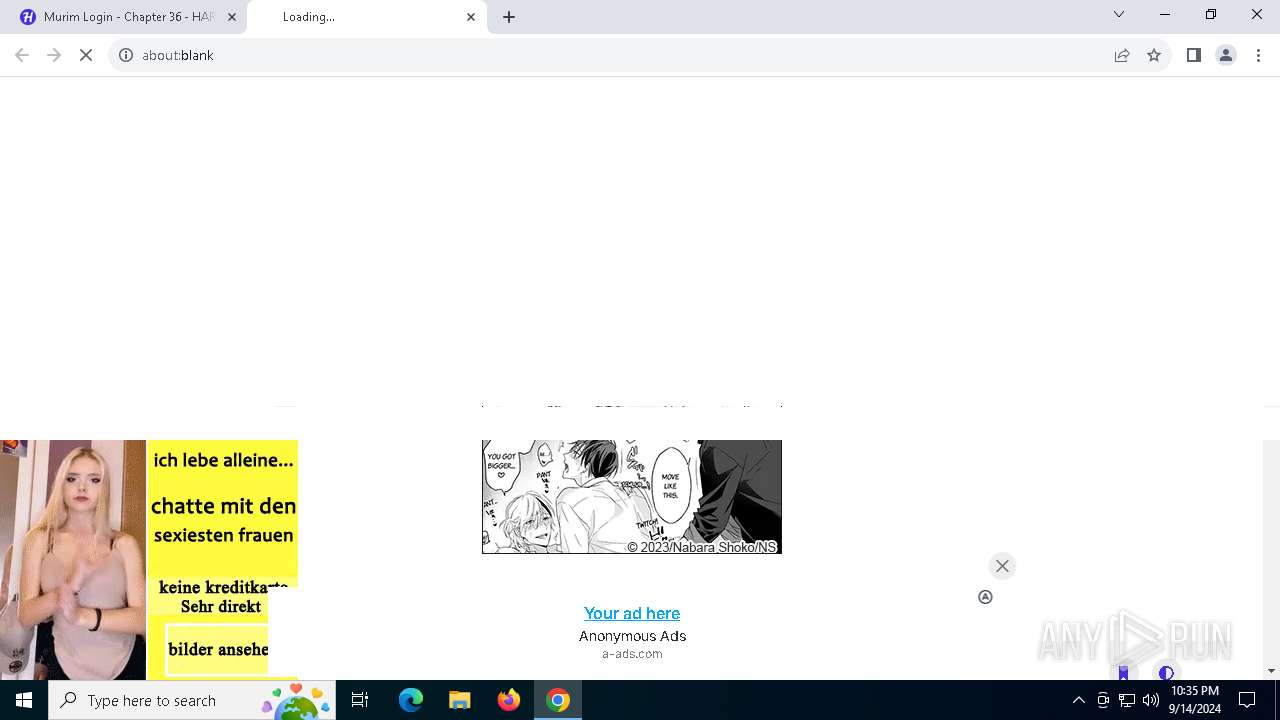Click the Anonymous Ads label
This screenshot has width=1280, height=720.
pos(632,636)
